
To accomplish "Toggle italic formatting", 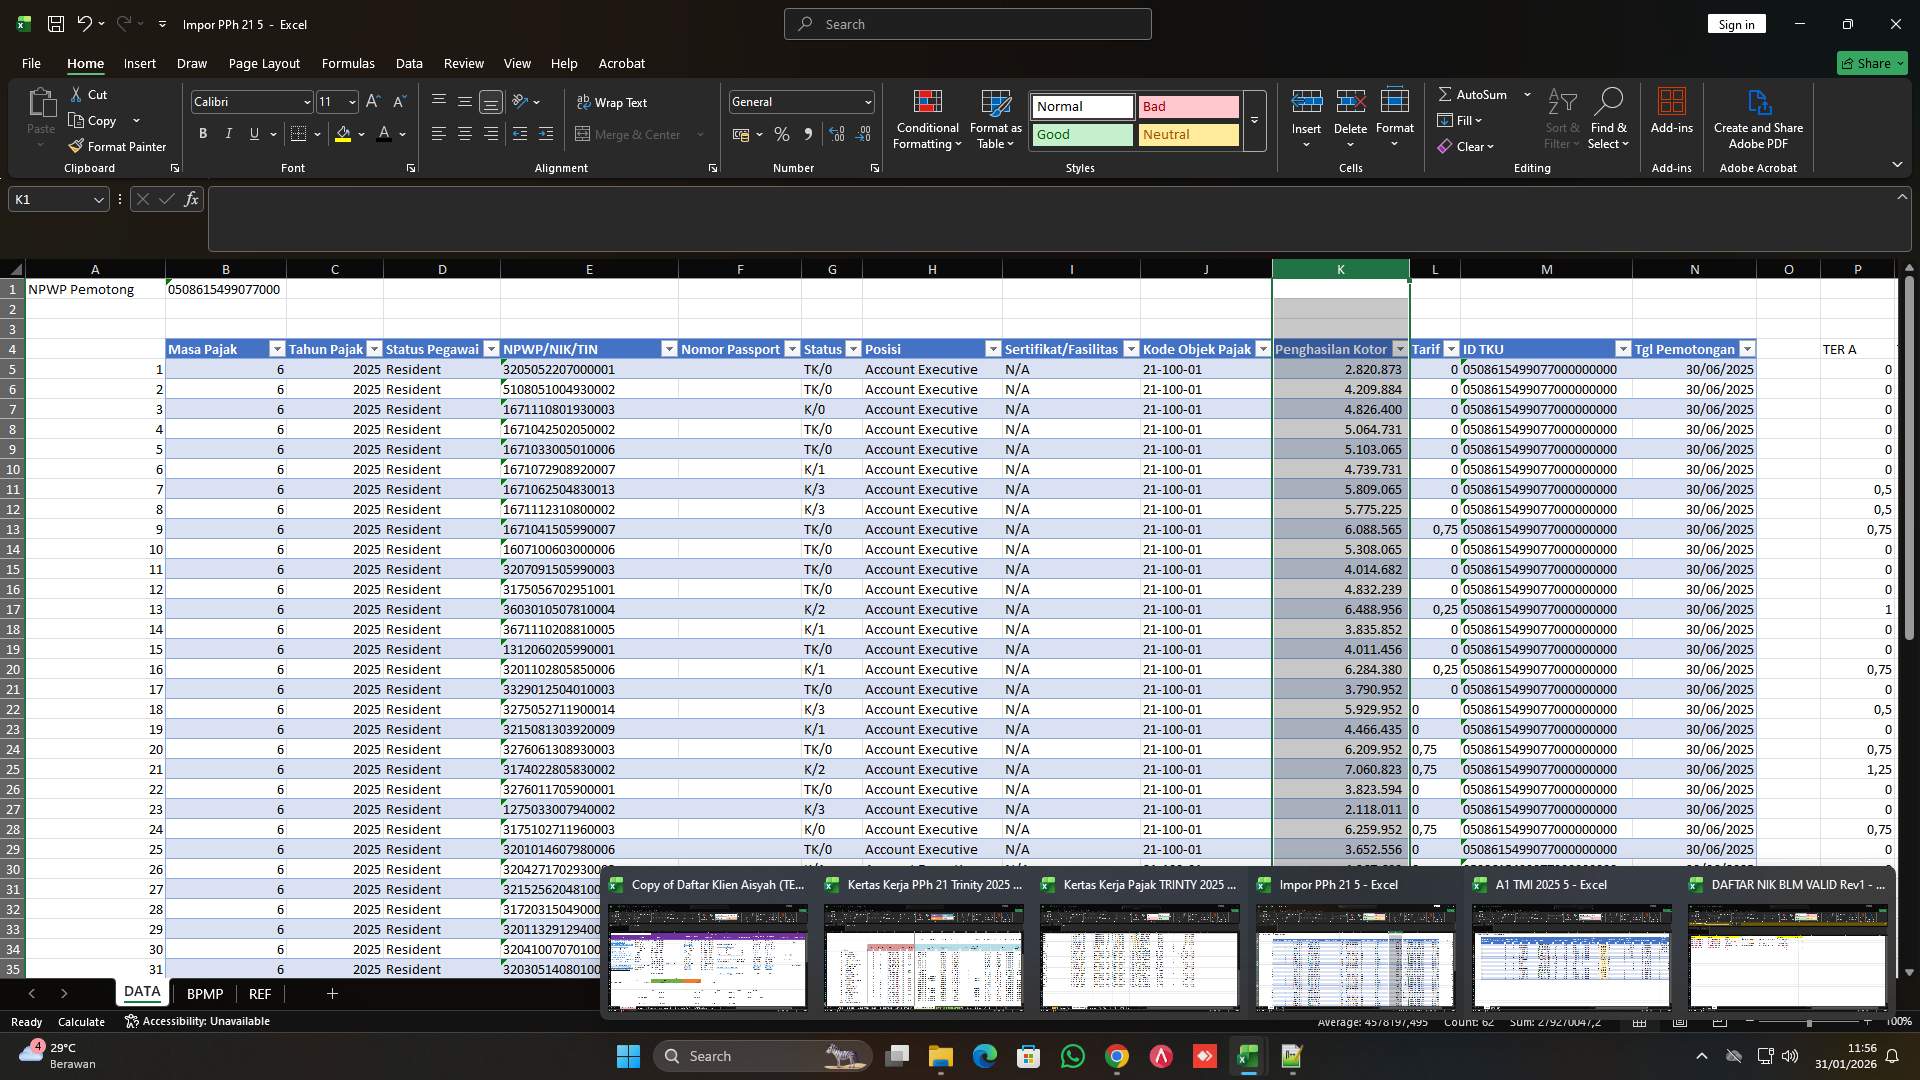I will tap(228, 133).
